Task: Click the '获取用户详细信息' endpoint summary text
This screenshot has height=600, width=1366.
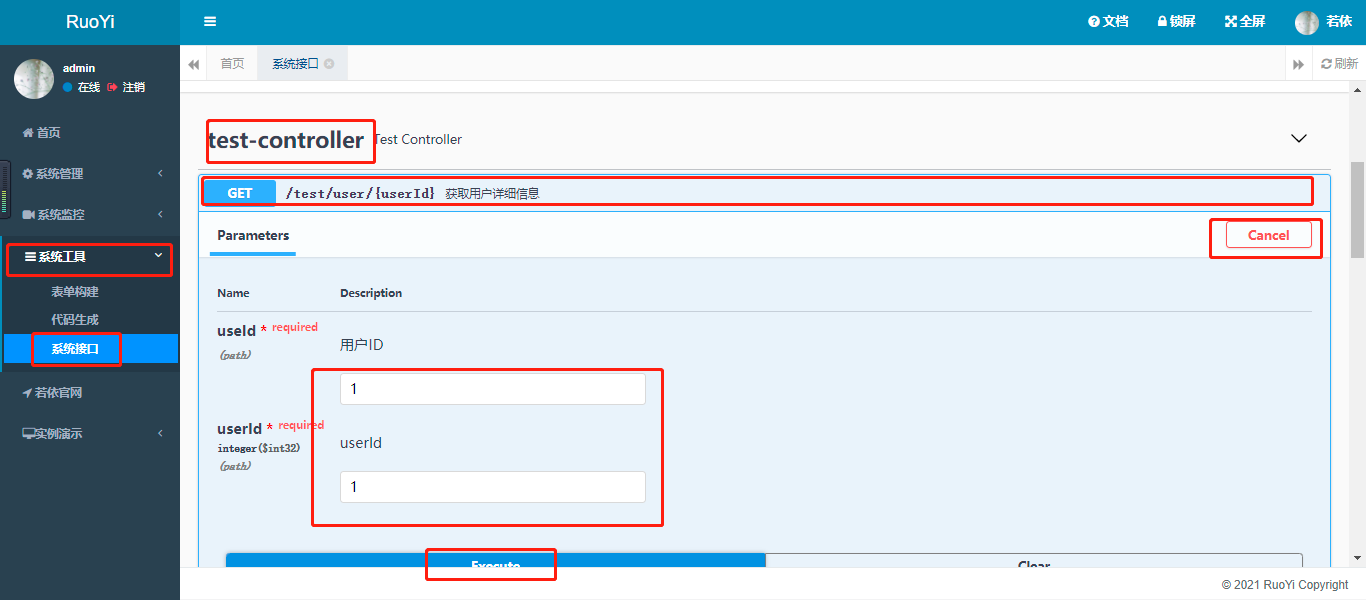Action: [493, 194]
